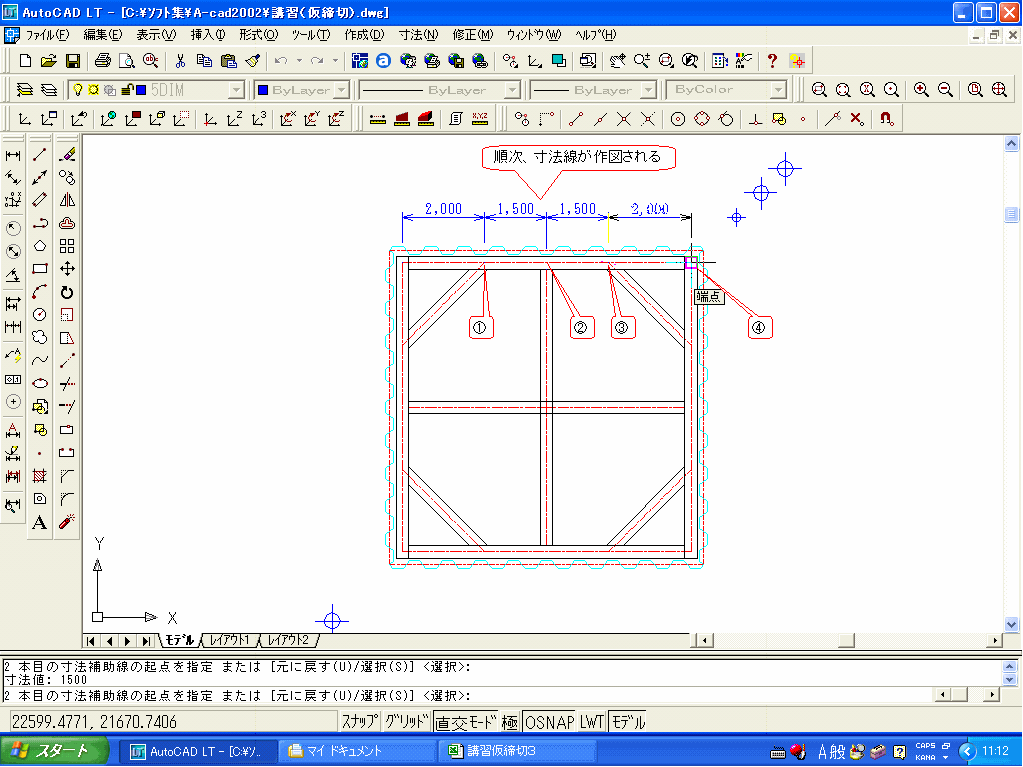This screenshot has width=1023, height=767.
Task: Open the ファイル(F) menu
Action: pos(46,35)
